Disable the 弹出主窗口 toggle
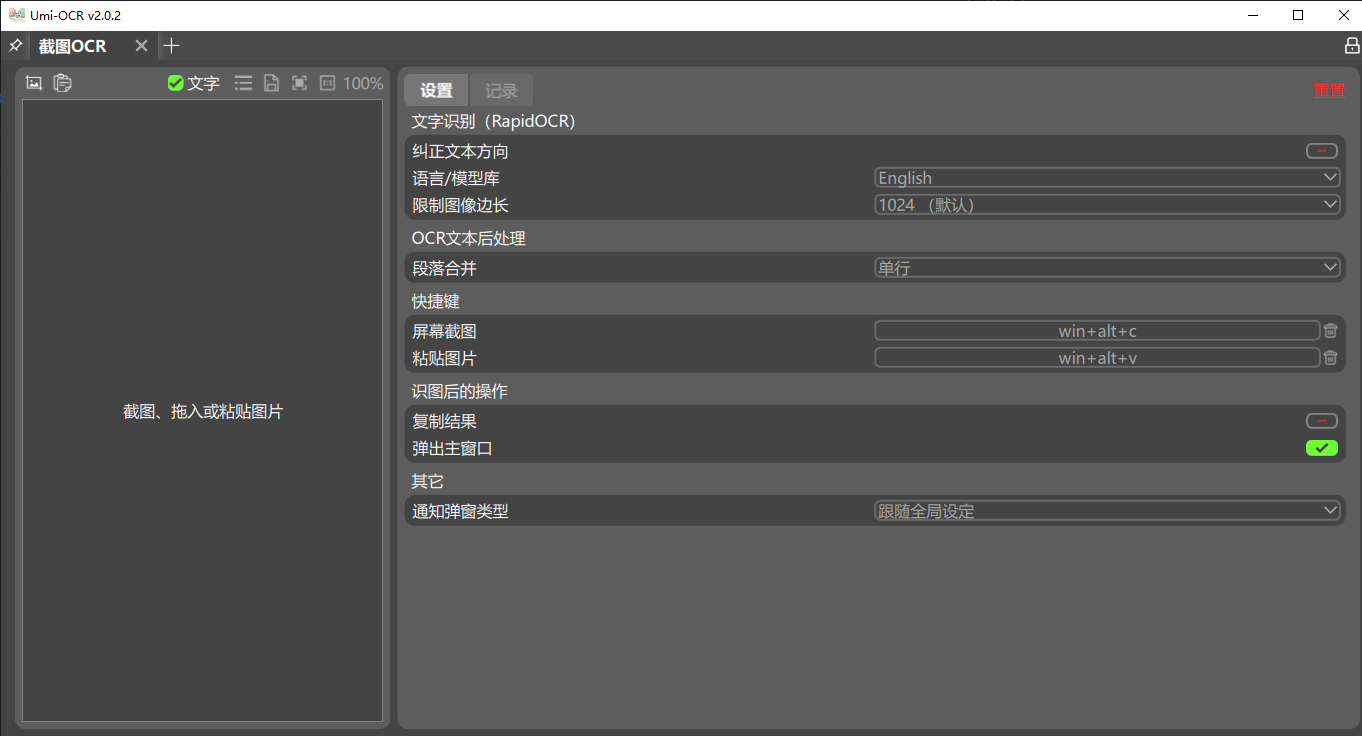 (x=1321, y=448)
